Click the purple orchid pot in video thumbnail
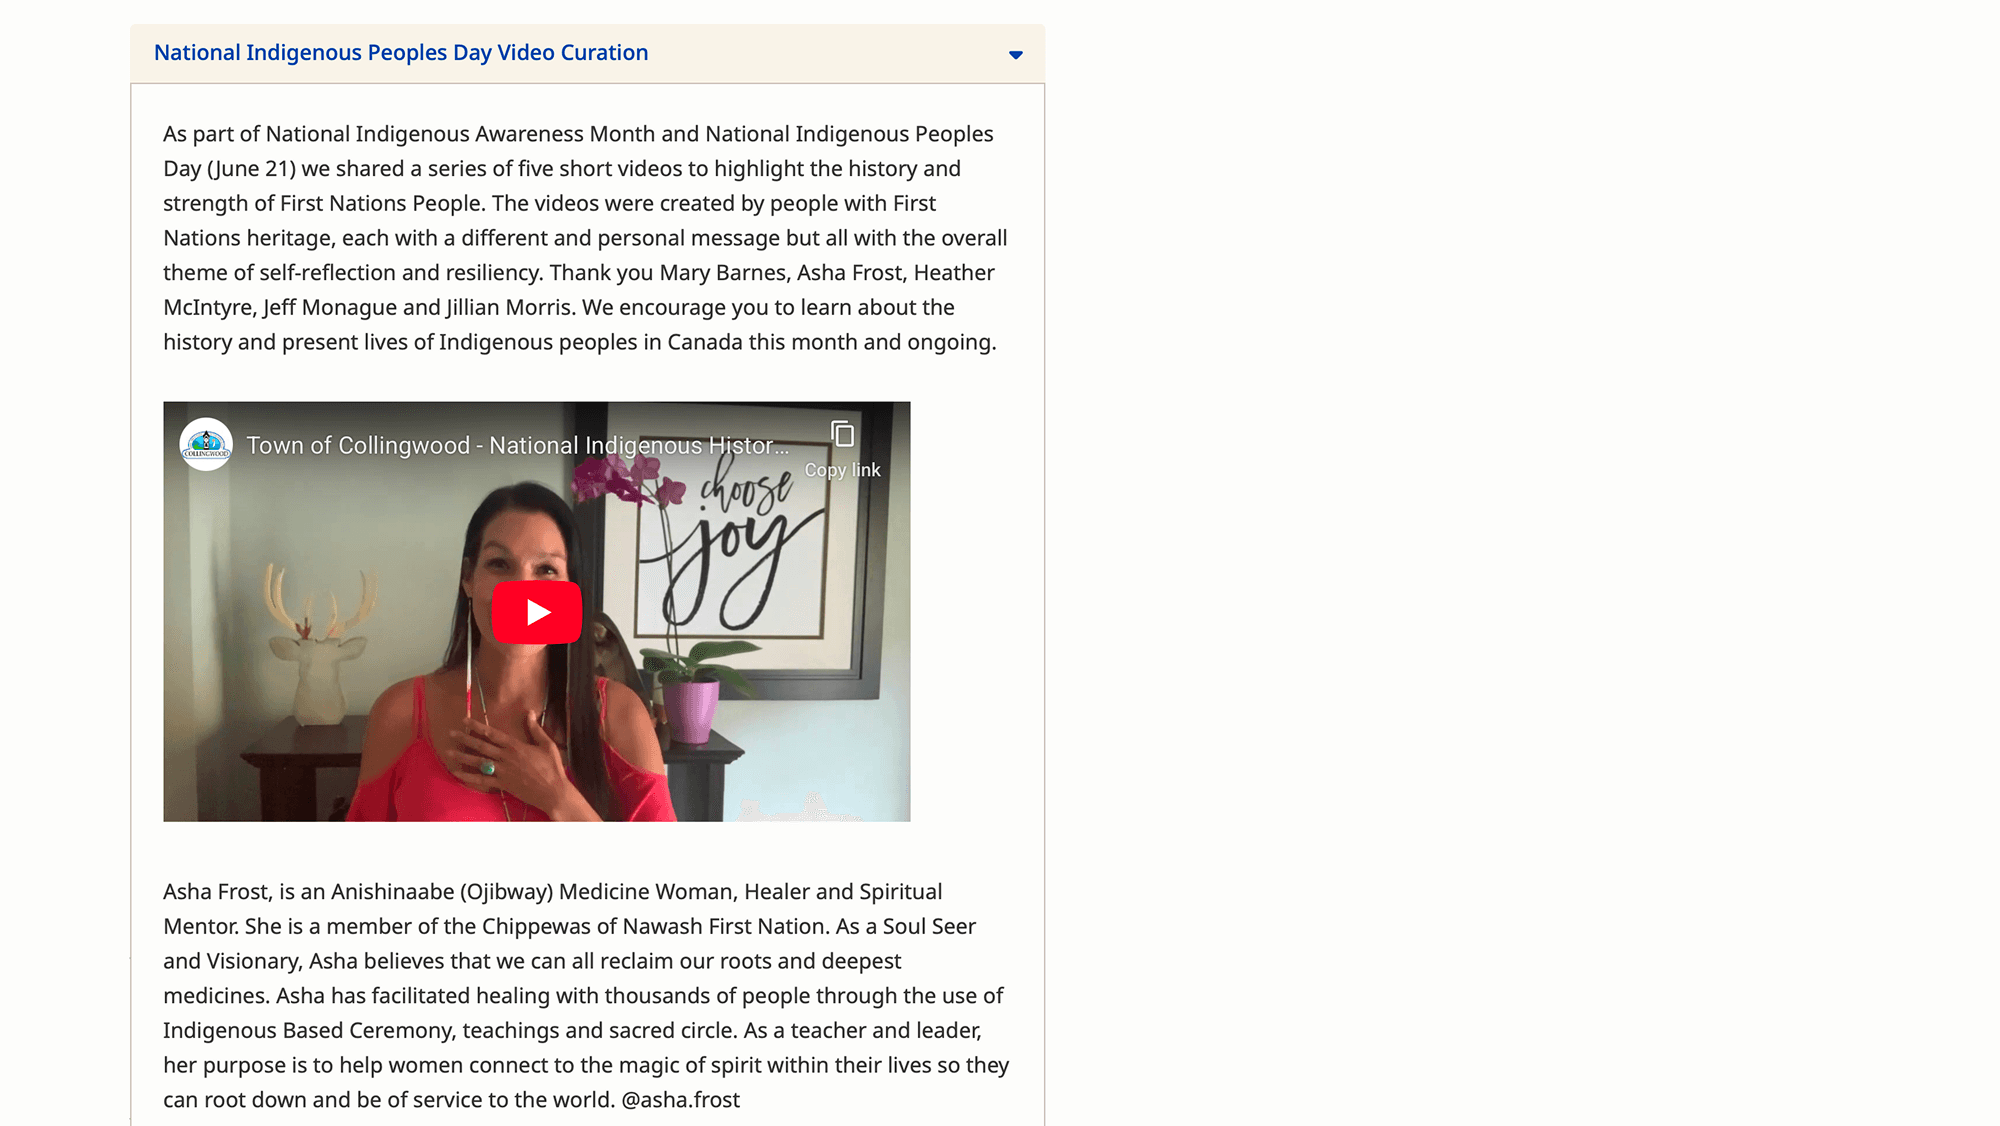This screenshot has height=1126, width=2000. (x=691, y=711)
